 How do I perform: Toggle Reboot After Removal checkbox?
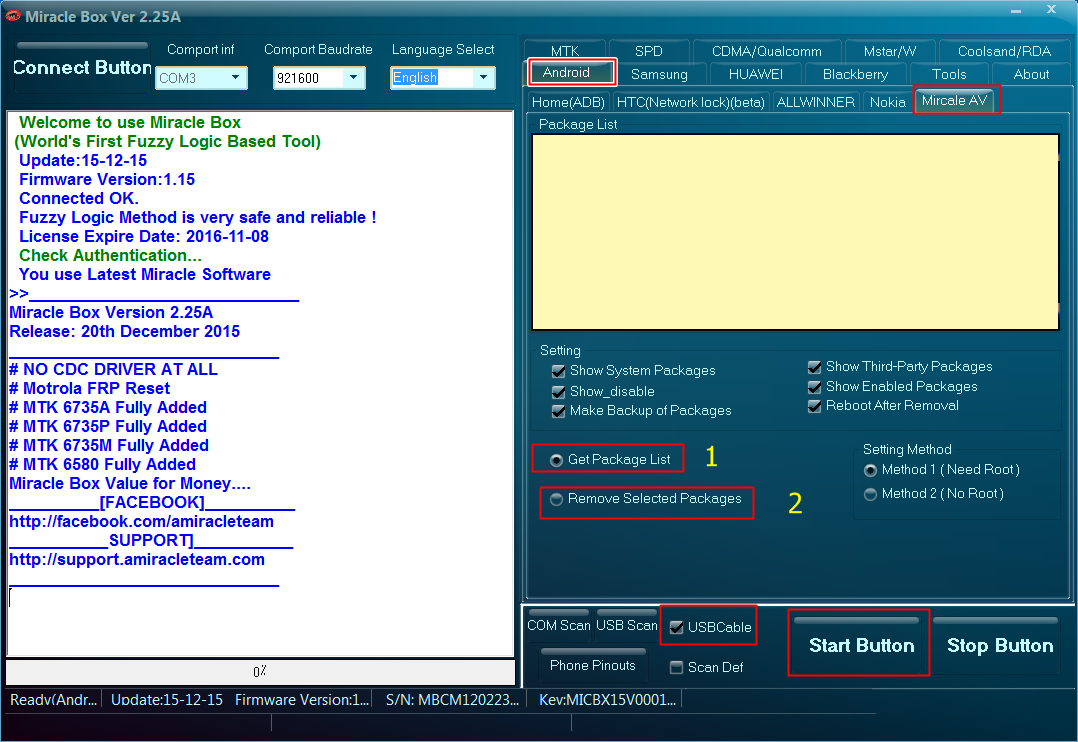(x=815, y=406)
